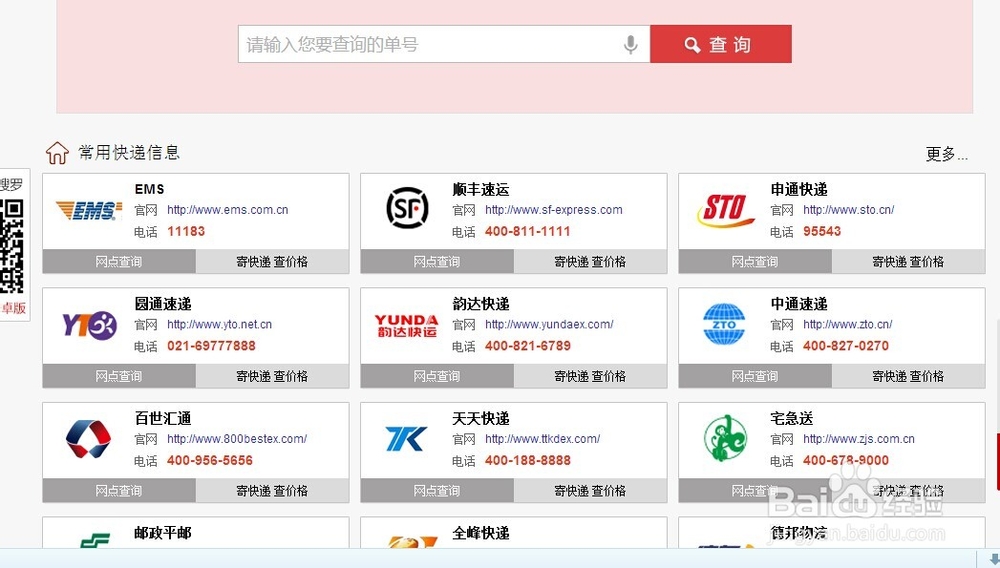1000x568 pixels.
Task: Click the 天天快递 company name
Action: [481, 419]
